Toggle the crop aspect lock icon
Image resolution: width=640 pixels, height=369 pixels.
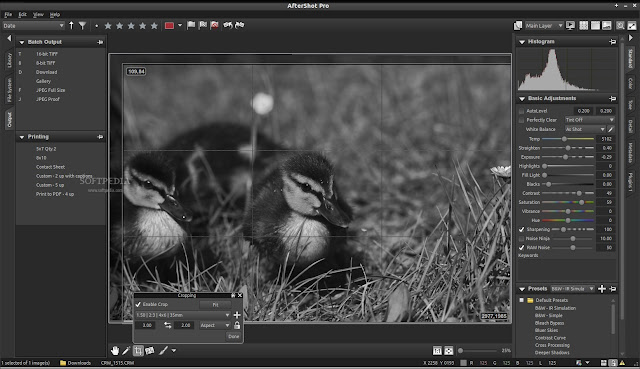[x=237, y=325]
